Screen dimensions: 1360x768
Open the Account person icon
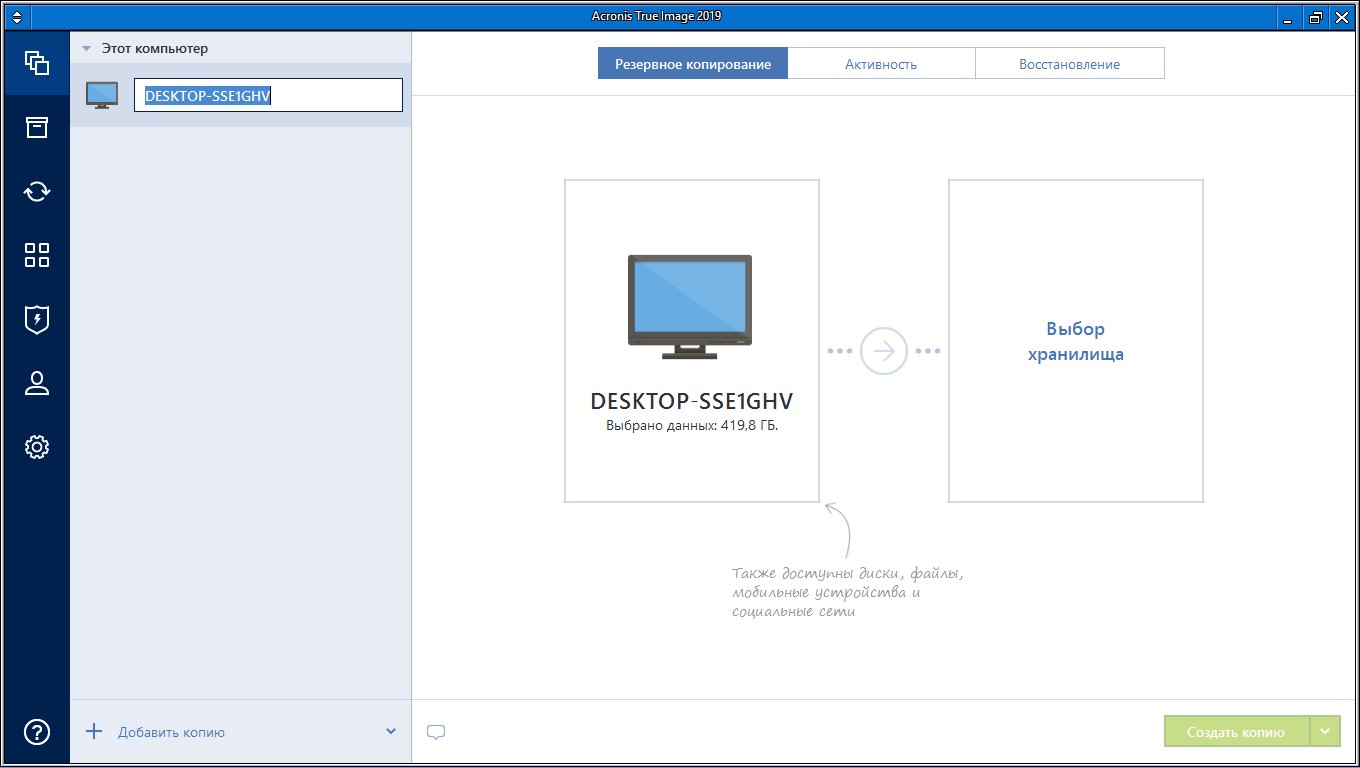(37, 383)
